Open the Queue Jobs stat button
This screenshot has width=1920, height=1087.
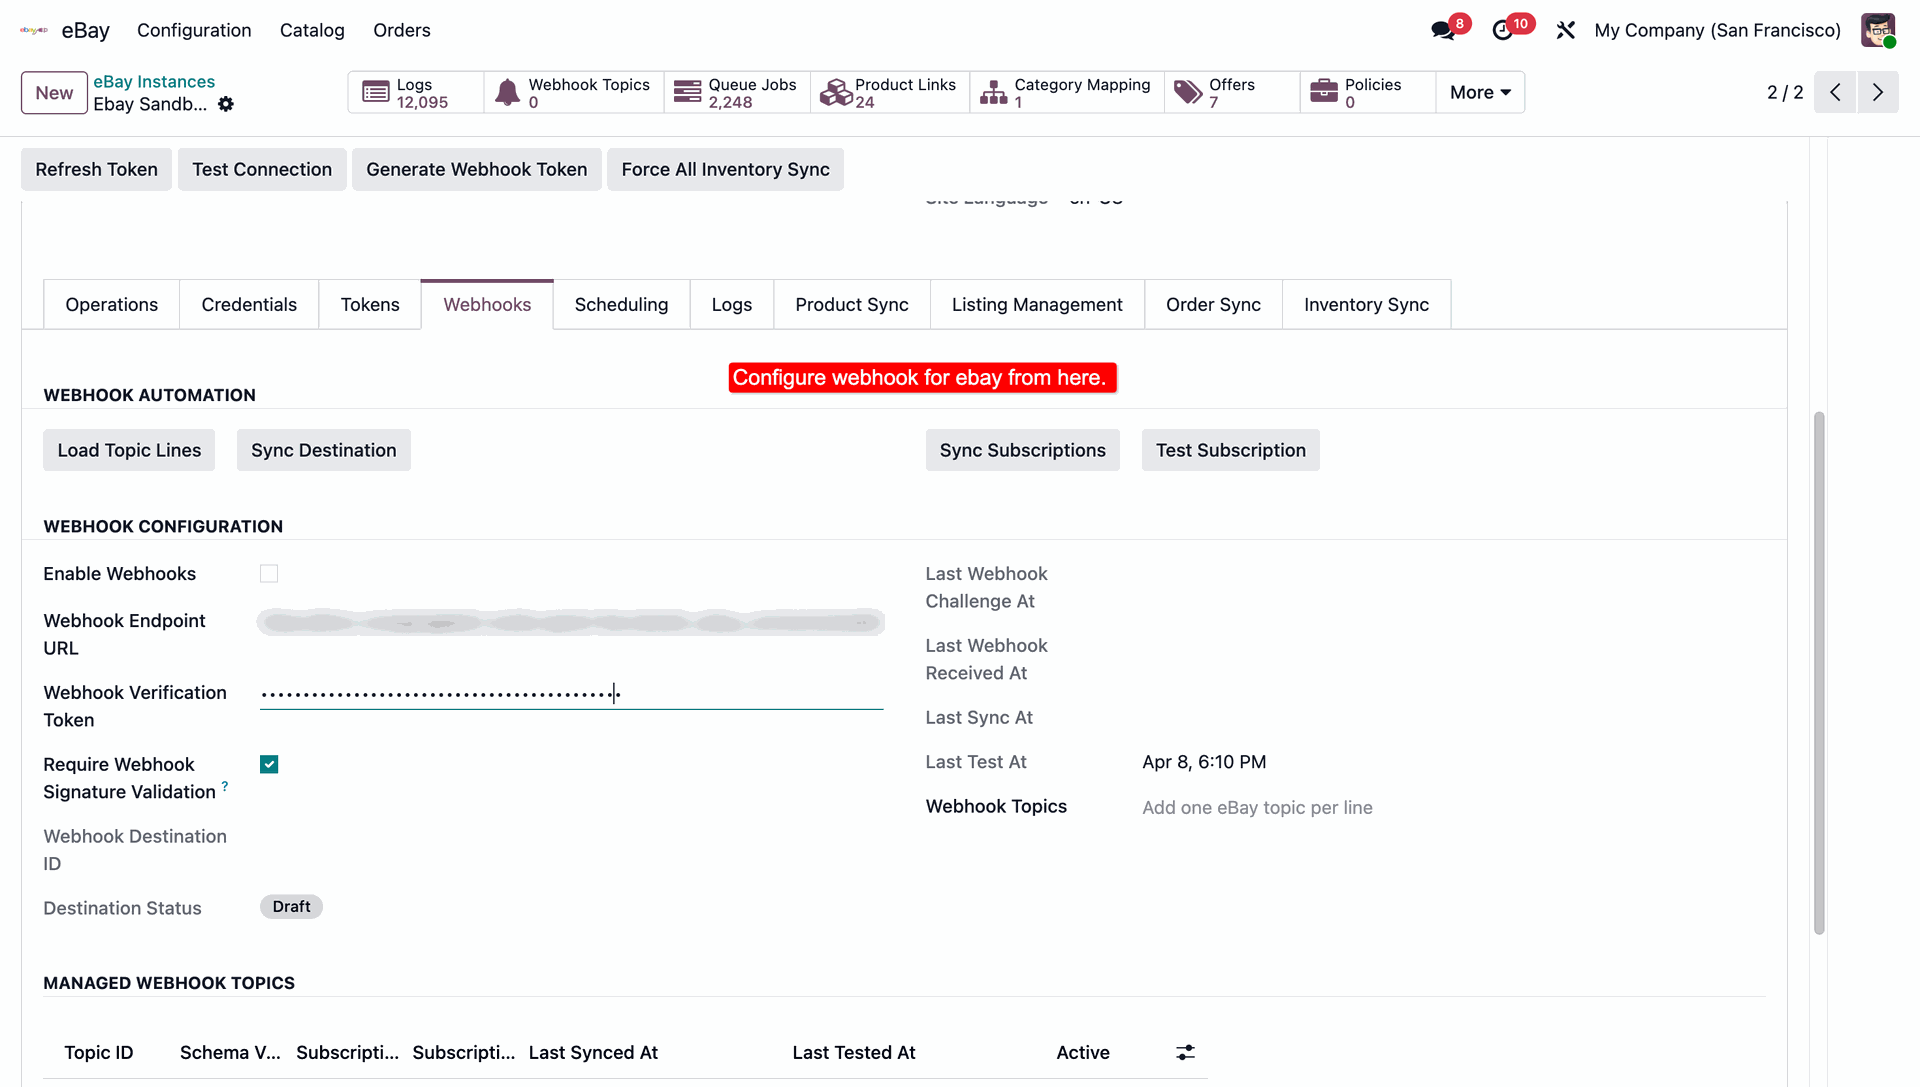point(737,92)
